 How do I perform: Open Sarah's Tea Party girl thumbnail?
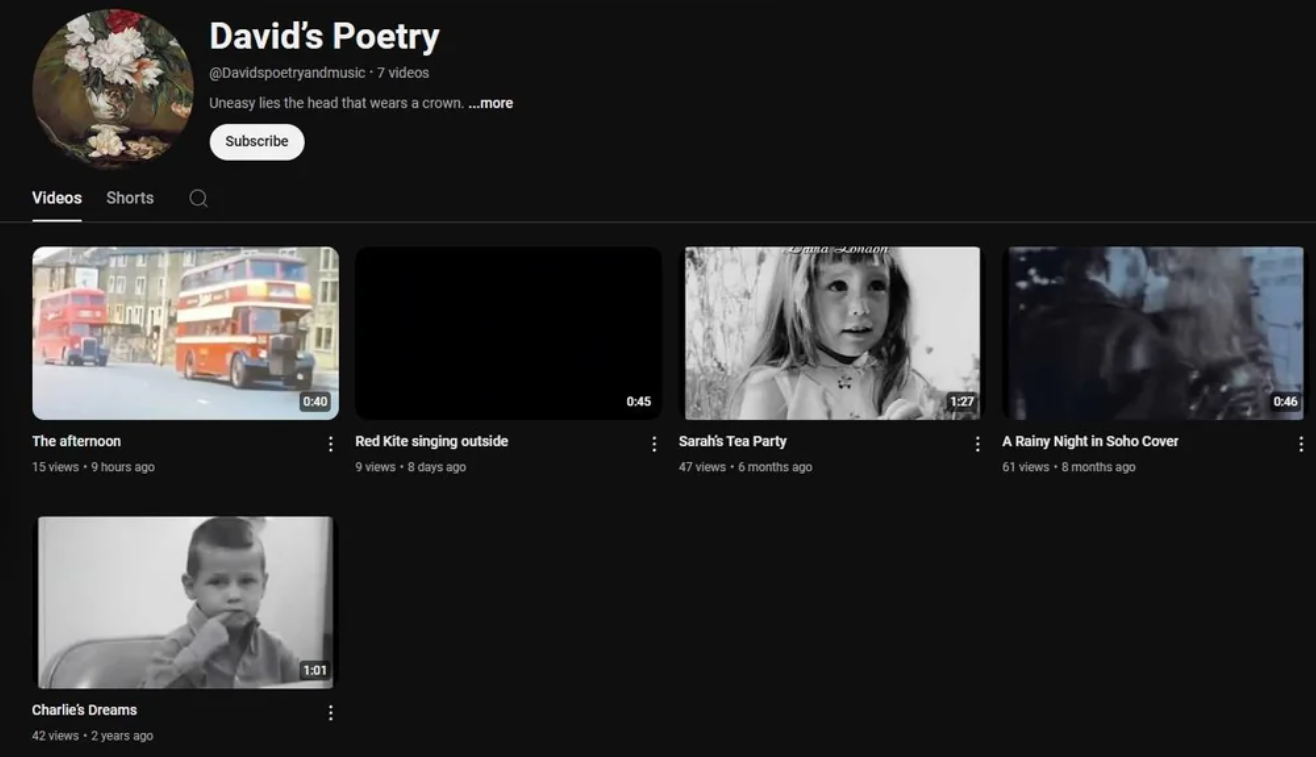tap(831, 333)
